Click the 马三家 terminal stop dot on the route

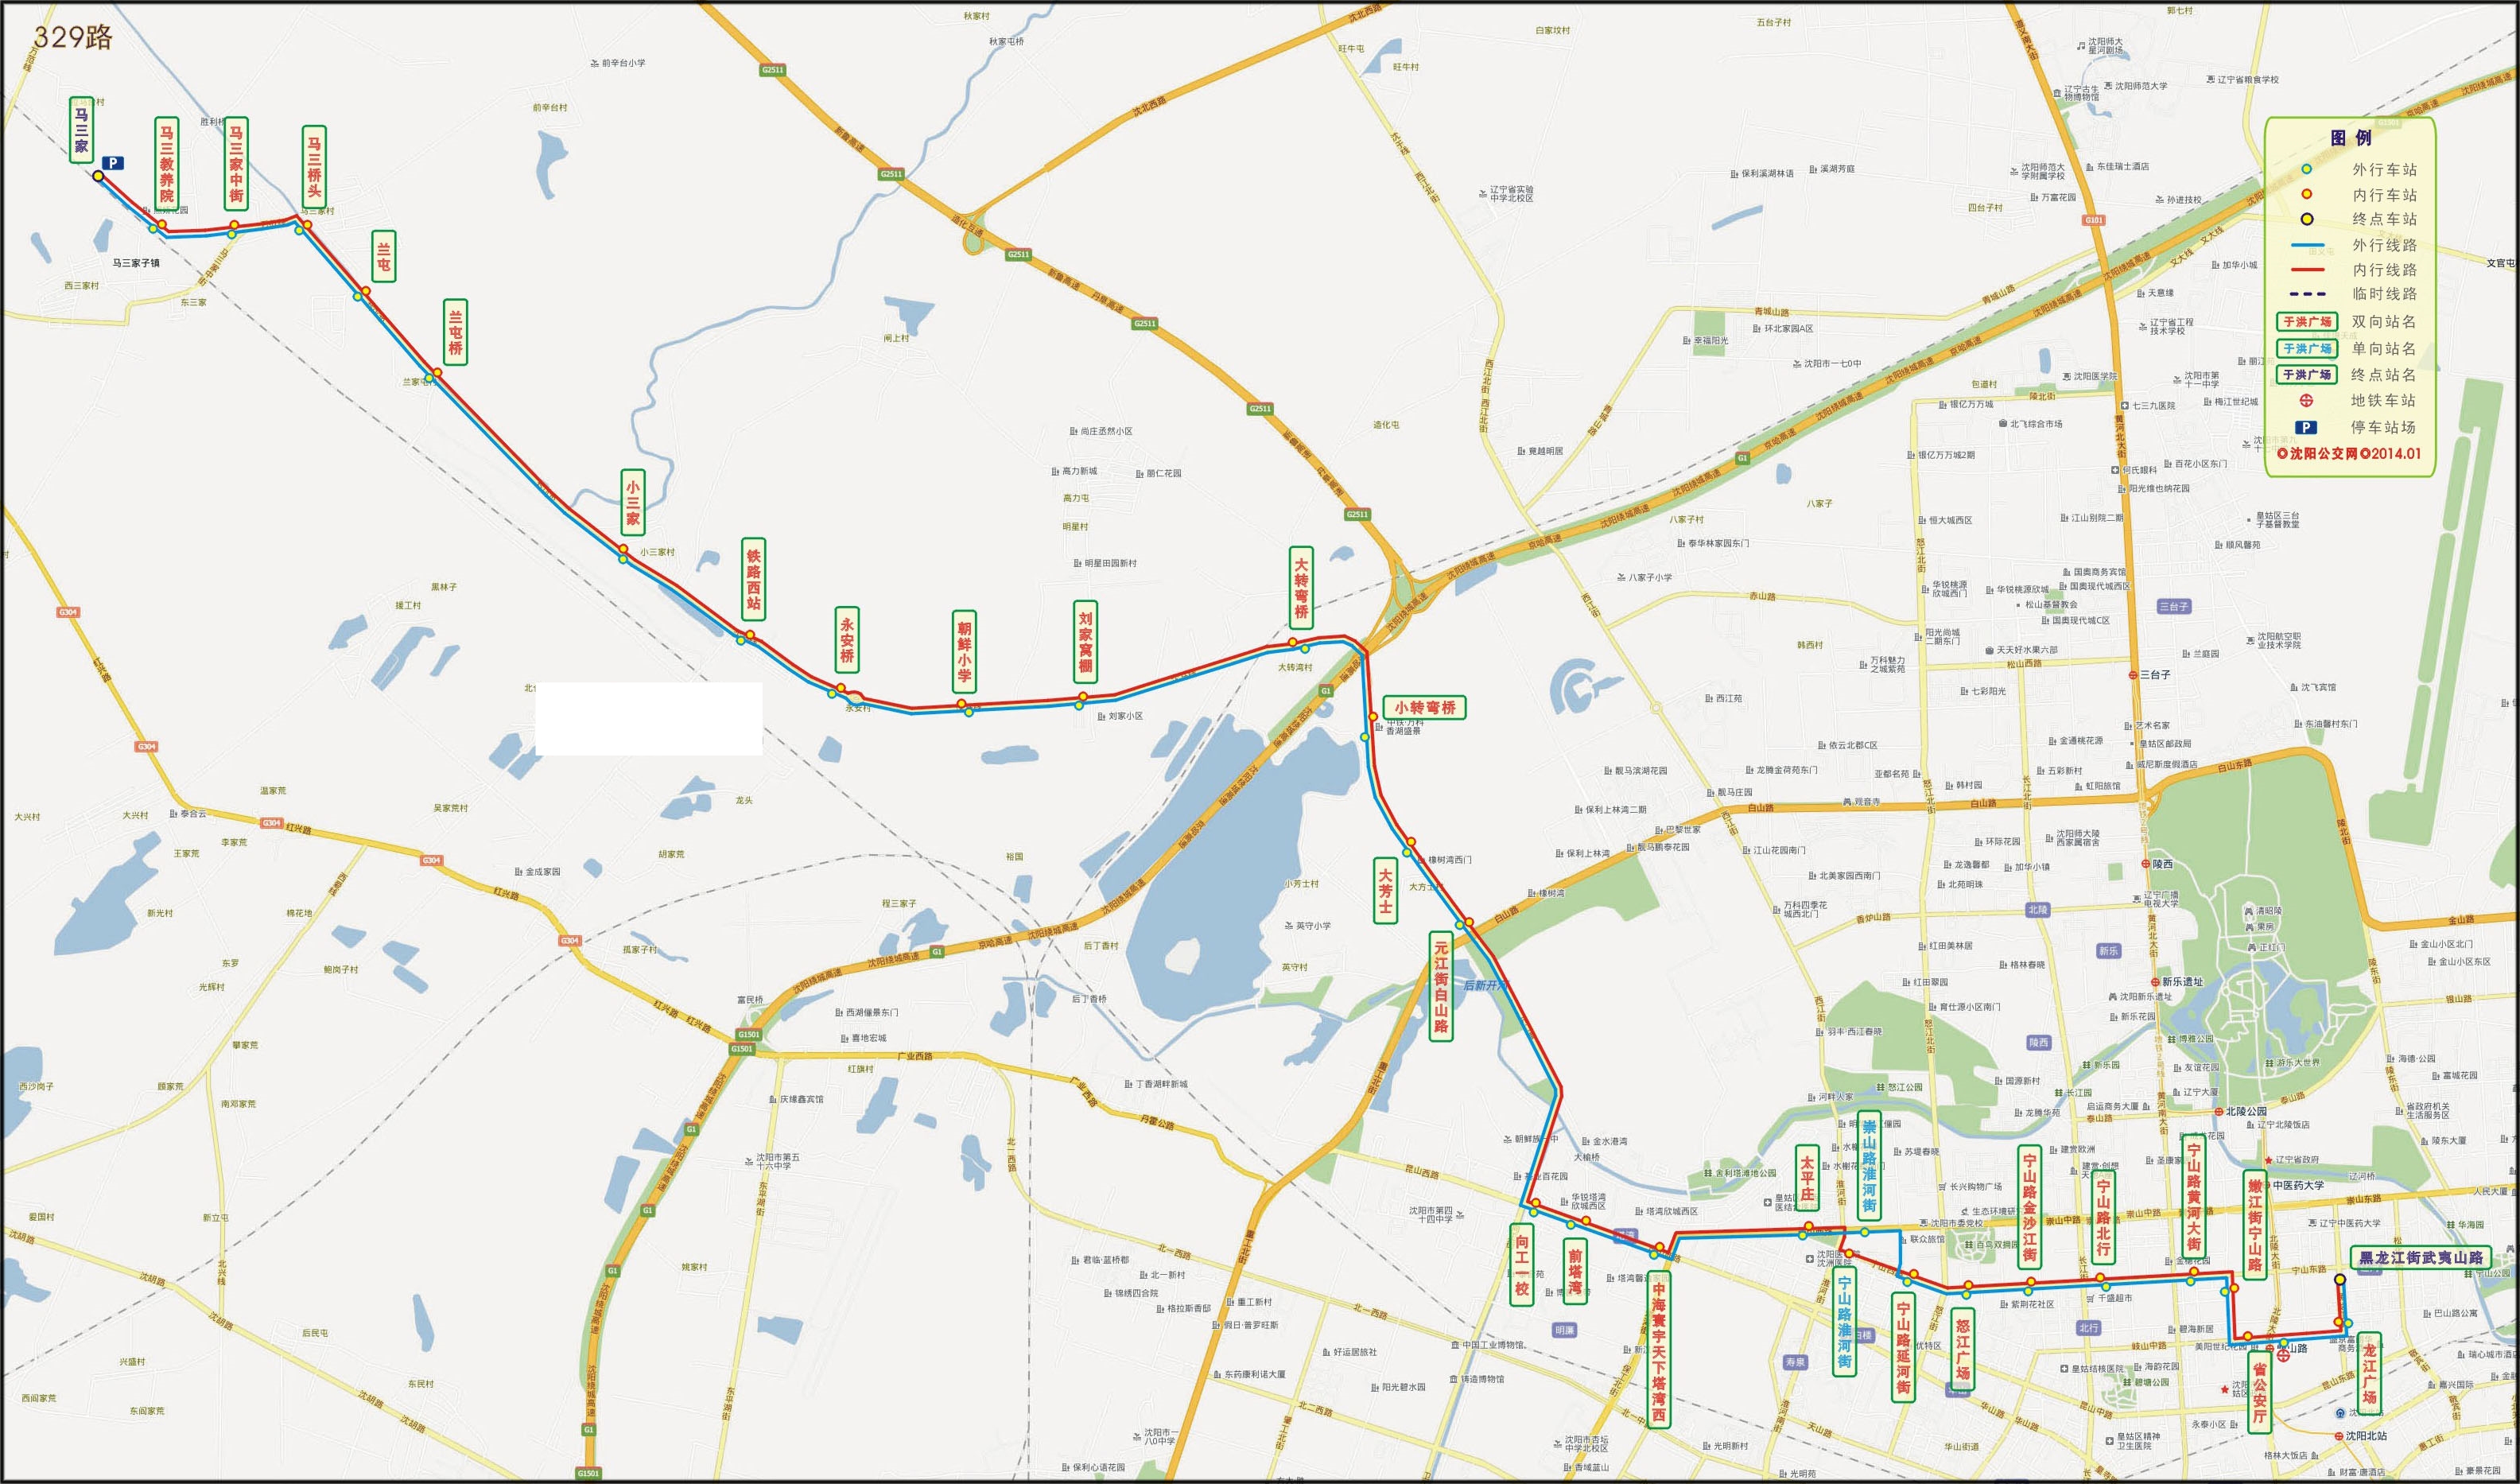coord(98,176)
